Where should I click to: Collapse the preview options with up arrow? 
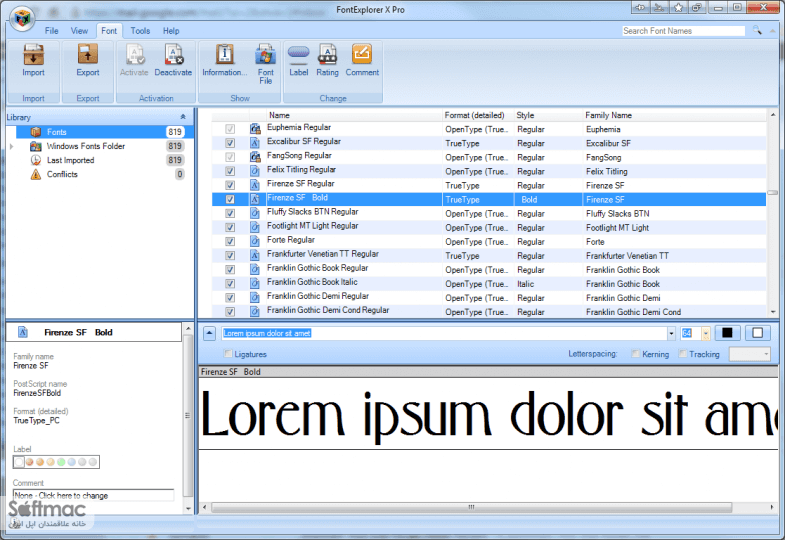pyautogui.click(x=209, y=333)
